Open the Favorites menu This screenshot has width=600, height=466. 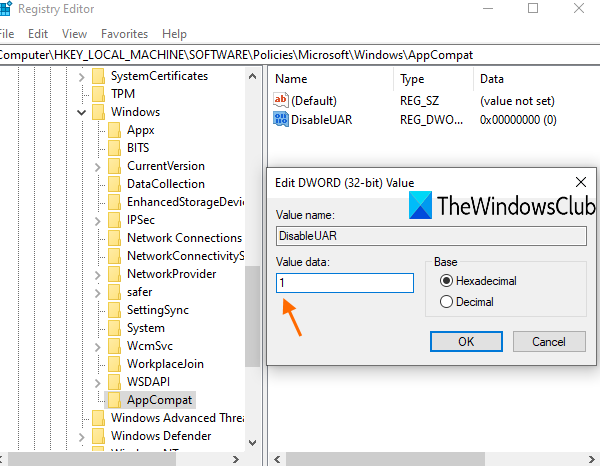124,34
